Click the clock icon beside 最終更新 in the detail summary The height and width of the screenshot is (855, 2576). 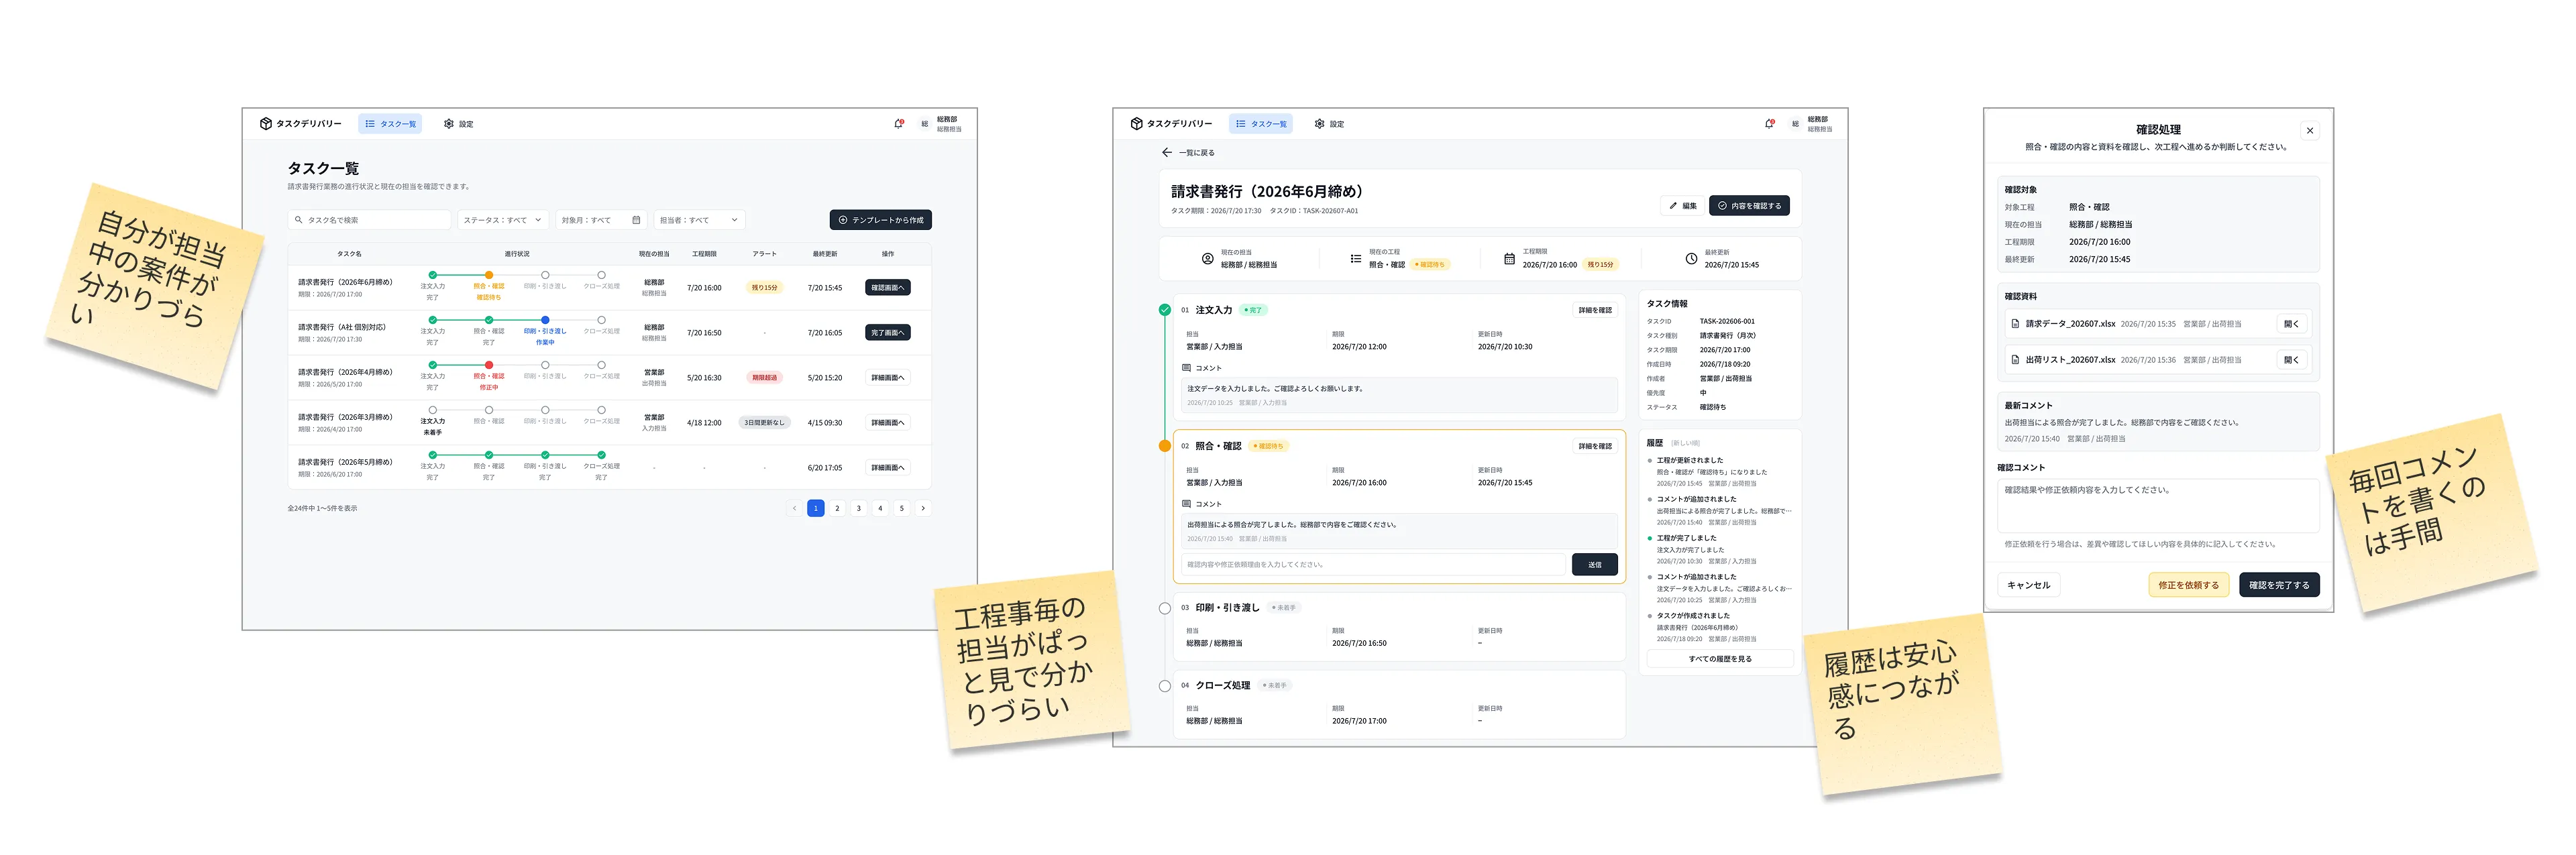(x=1691, y=259)
